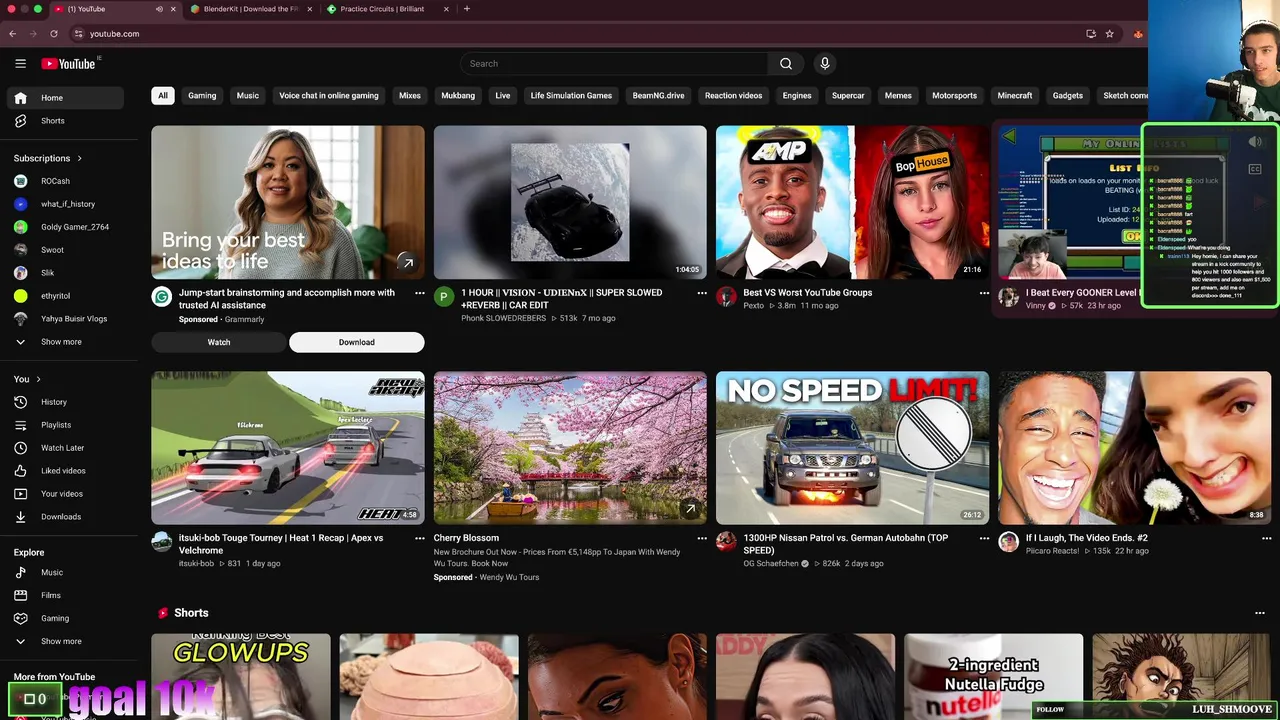Open Films under Explore
This screenshot has height=720, width=1280.
[x=66, y=596]
